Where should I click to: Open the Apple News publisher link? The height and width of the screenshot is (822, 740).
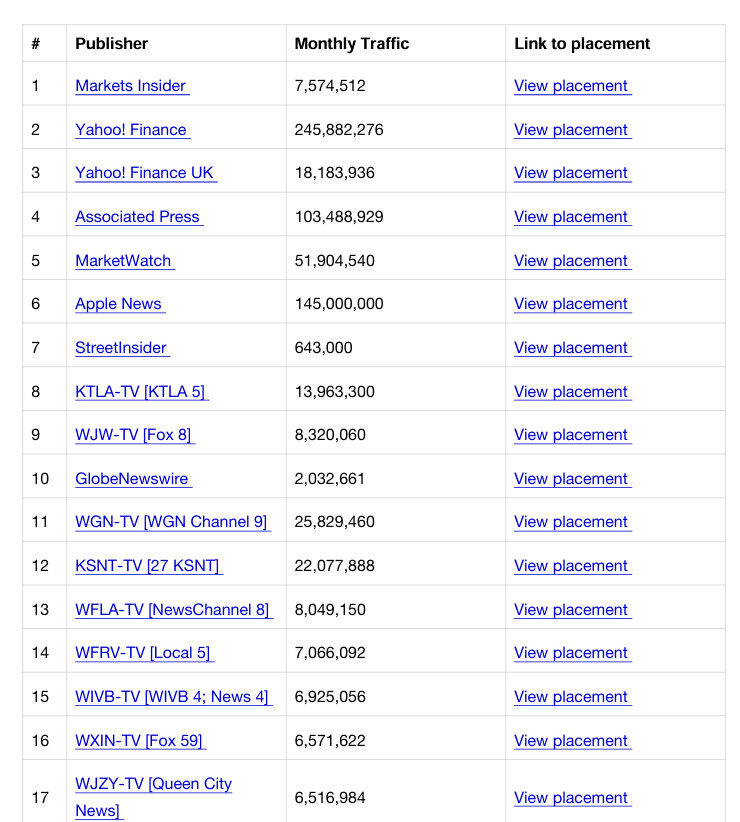(x=120, y=304)
